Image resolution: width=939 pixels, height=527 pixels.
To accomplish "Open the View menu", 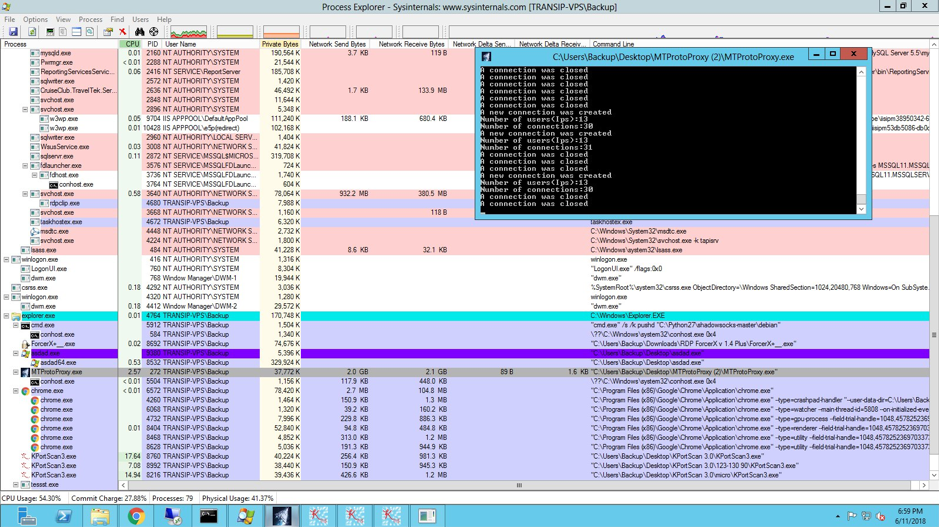I will click(63, 19).
